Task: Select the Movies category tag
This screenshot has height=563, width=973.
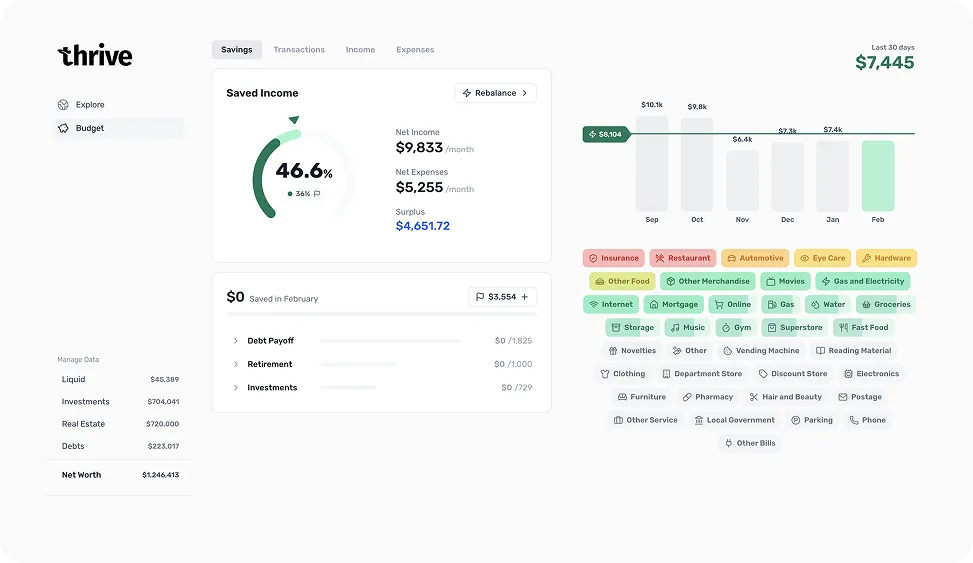Action: click(x=786, y=281)
